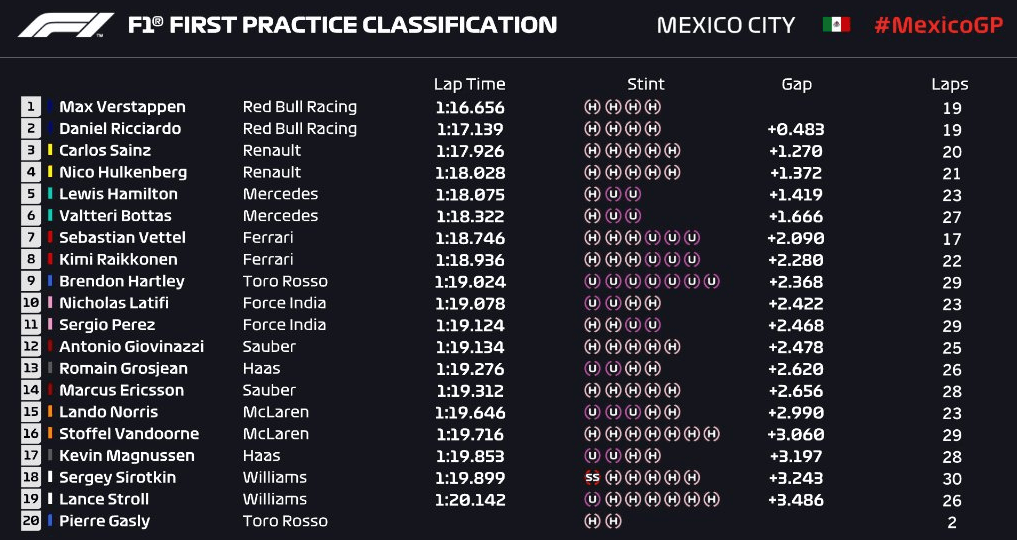
Task: Click the Lap Time column header
Action: coord(470,84)
